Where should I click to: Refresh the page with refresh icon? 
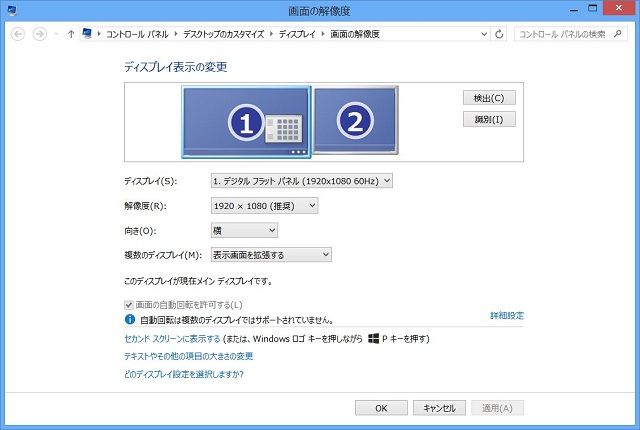499,34
